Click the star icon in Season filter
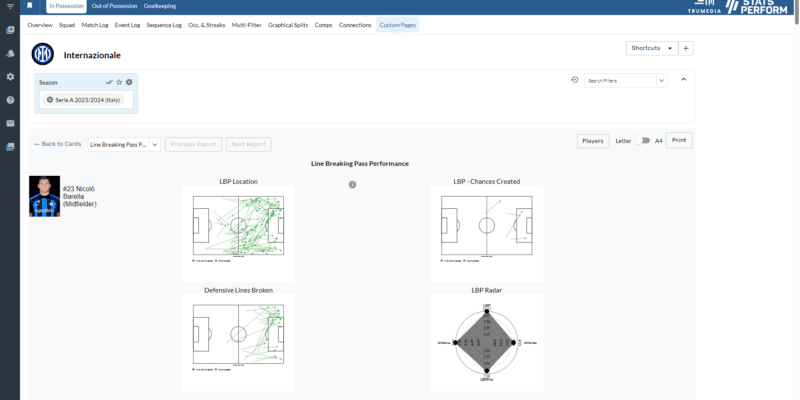800x400 pixels. [119, 82]
